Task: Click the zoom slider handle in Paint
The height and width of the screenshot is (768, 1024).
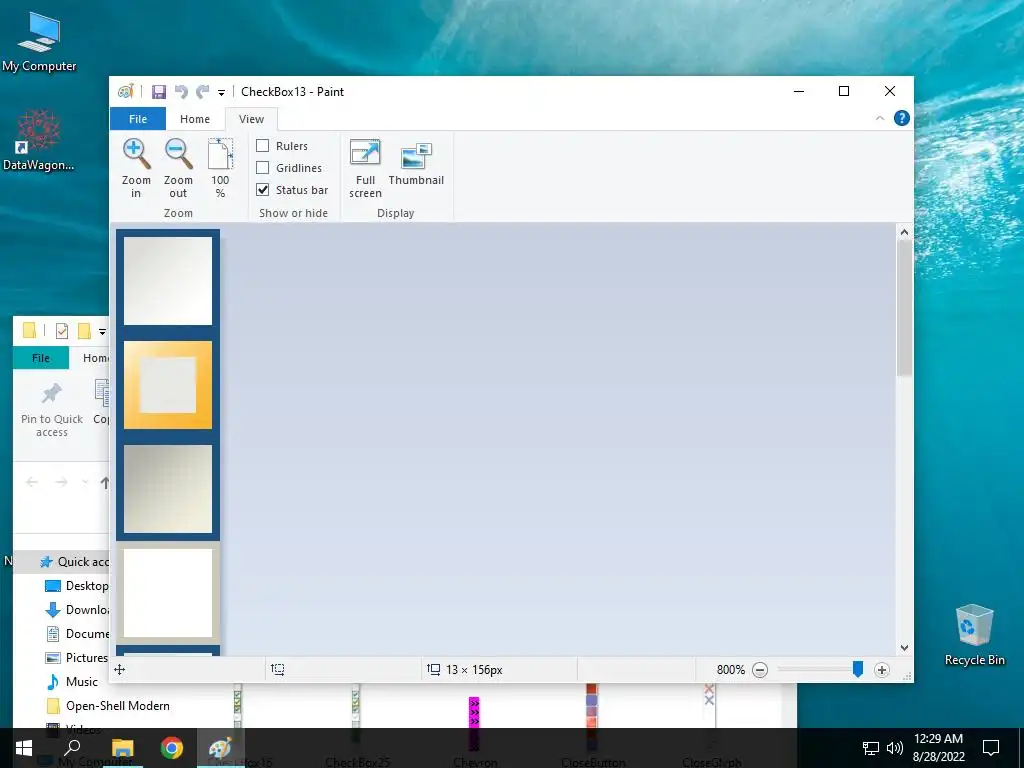Action: tap(858, 669)
